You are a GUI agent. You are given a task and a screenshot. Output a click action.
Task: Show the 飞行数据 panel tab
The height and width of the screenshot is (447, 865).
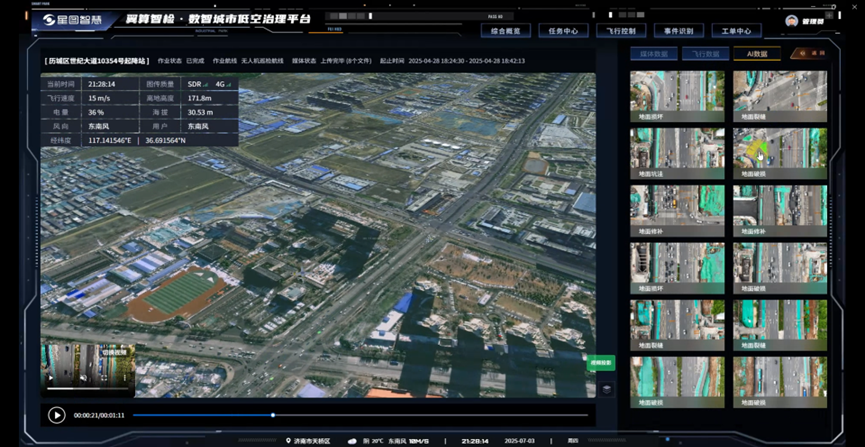point(706,54)
